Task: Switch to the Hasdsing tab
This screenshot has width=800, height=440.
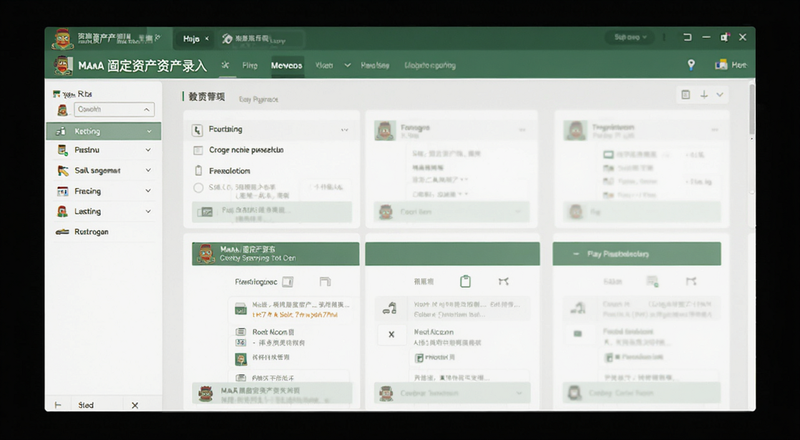Action: (375, 65)
